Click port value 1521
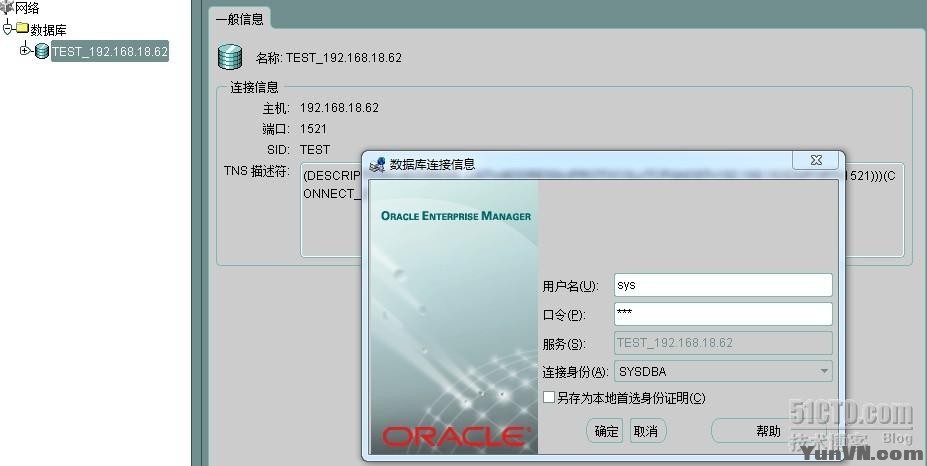 click(x=313, y=128)
